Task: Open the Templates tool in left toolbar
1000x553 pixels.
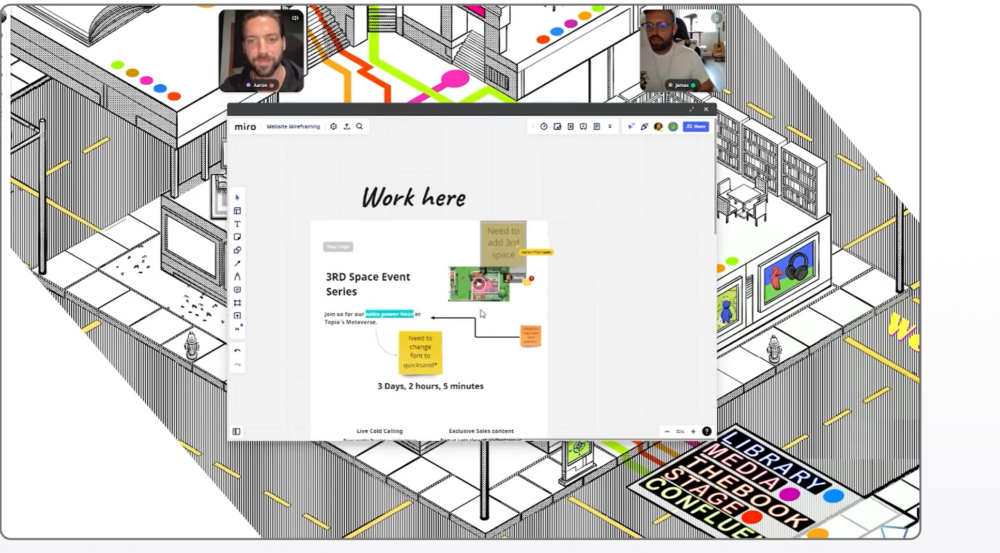Action: pos(237,211)
